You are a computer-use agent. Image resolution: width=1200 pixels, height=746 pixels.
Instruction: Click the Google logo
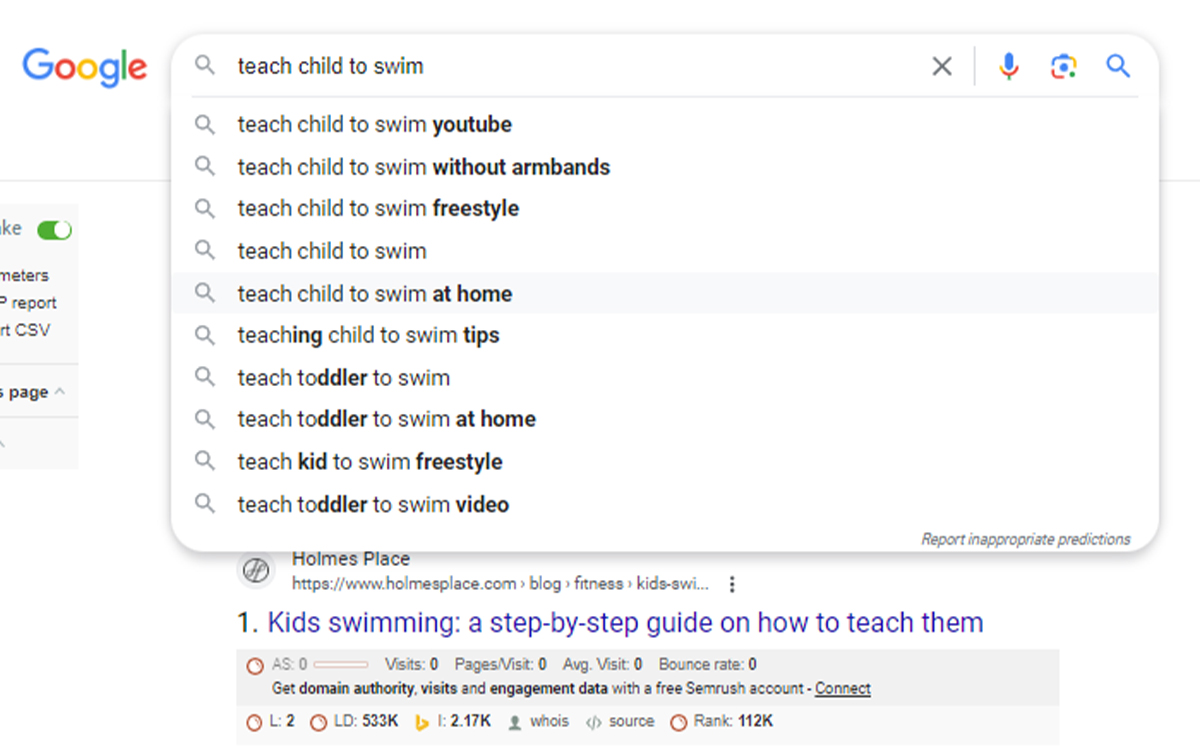(x=85, y=67)
